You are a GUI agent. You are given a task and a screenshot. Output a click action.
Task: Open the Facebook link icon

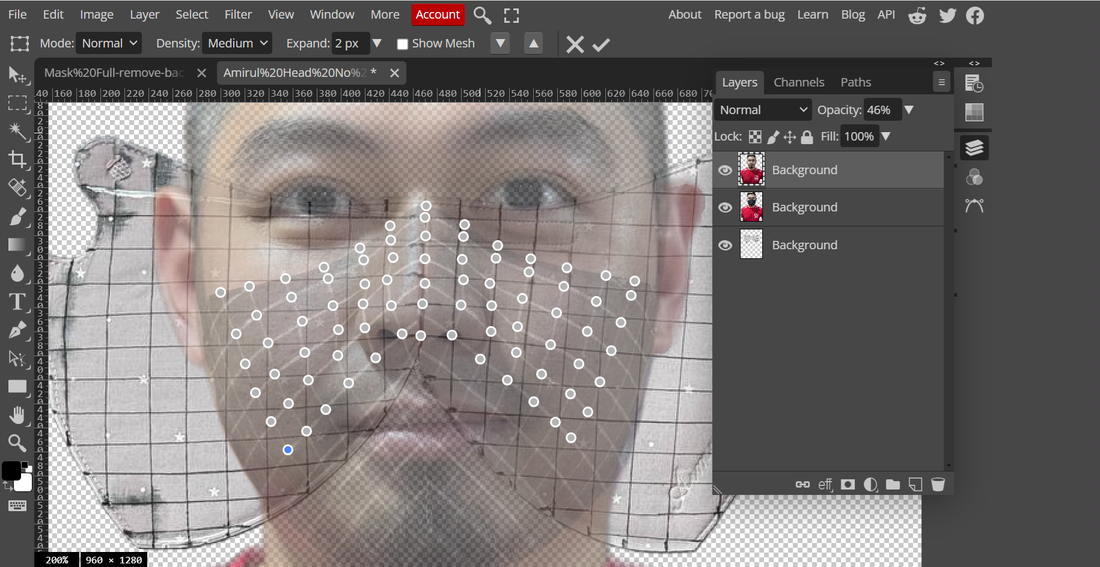[x=975, y=15]
